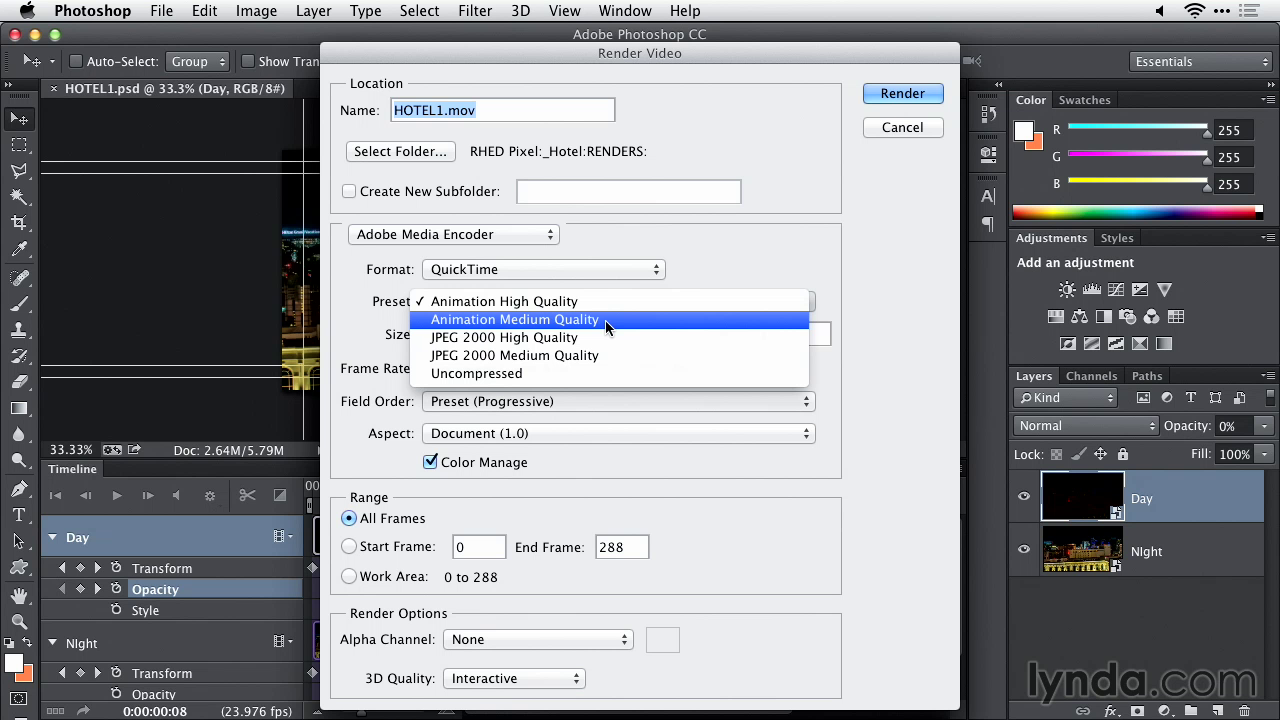Screen dimensions: 1280x720
Task: Uncheck Color Manage checkbox
Action: (x=431, y=462)
